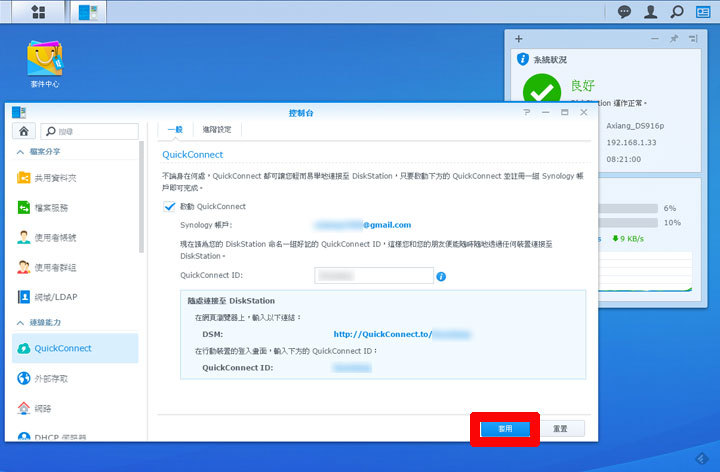Click the Axiang_DS916p server name text

[x=635, y=125]
